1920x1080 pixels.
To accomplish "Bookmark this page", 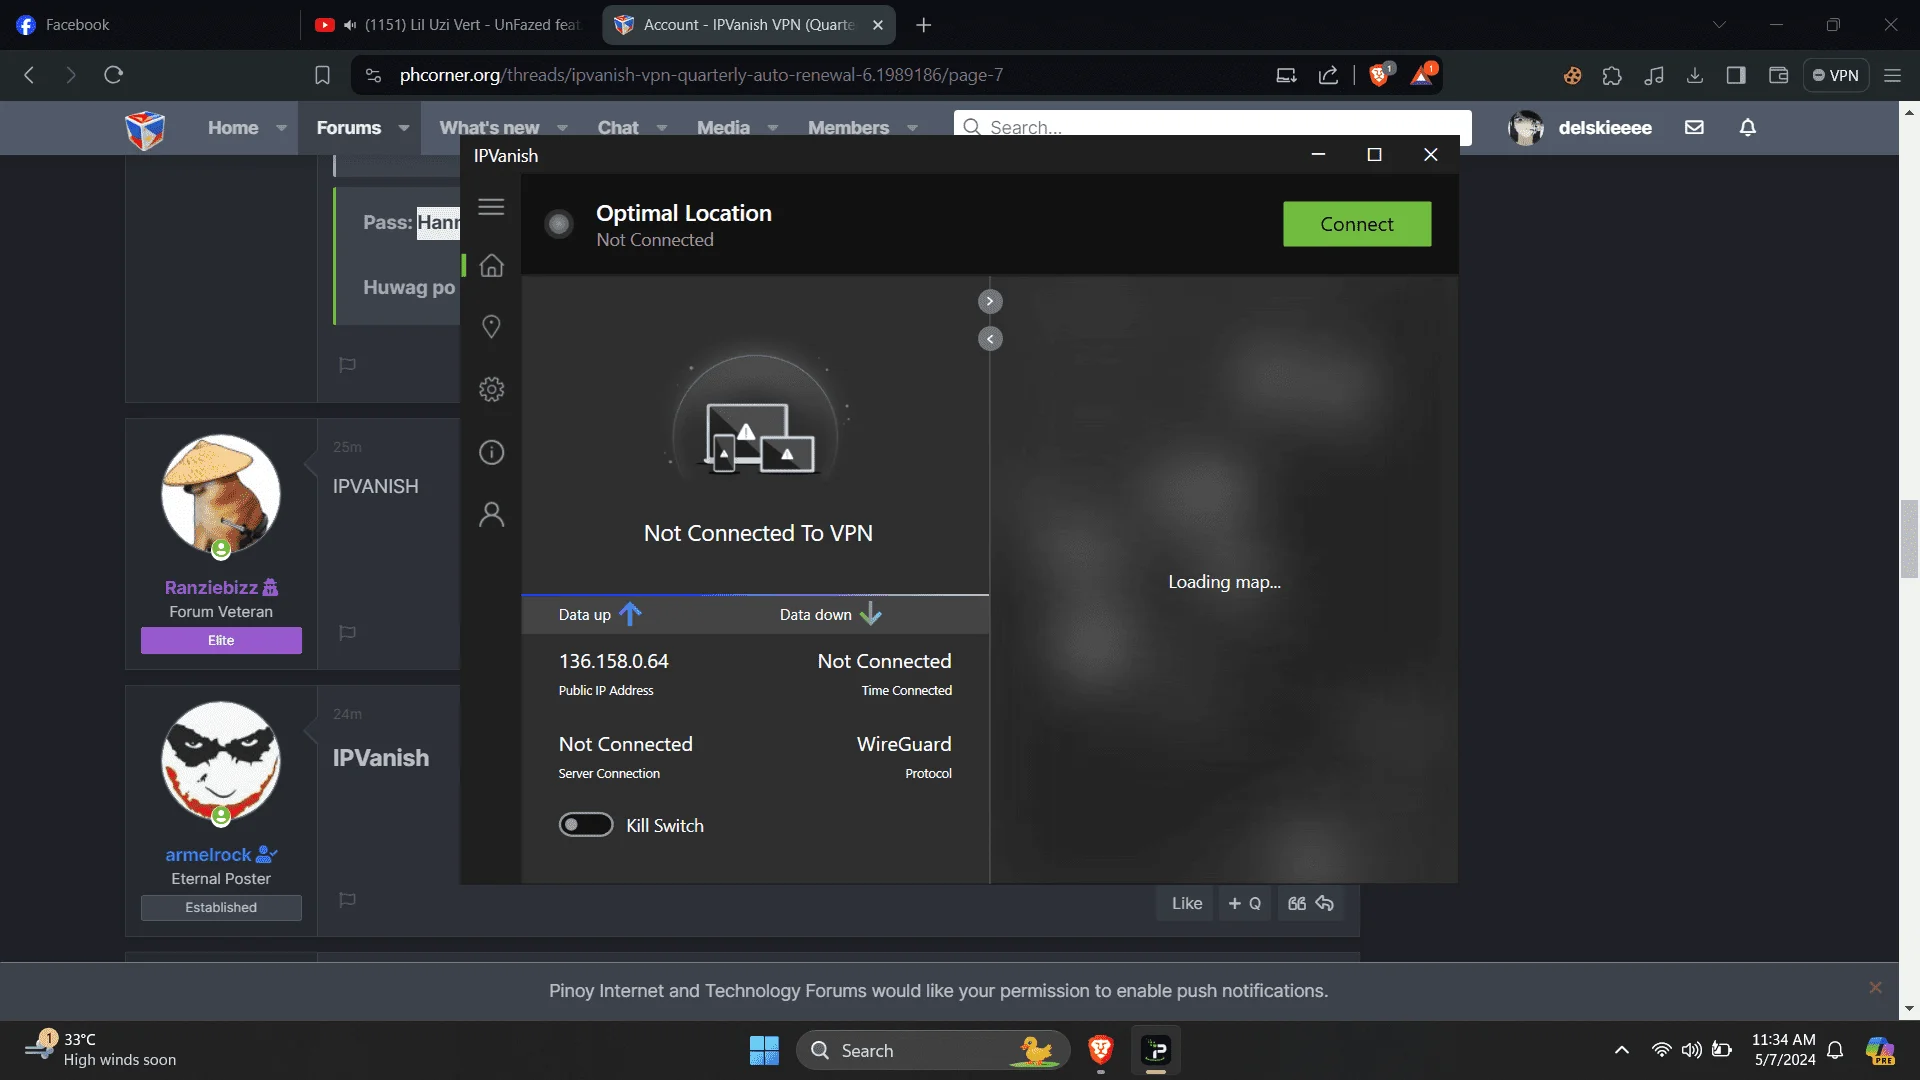I will pos(322,75).
